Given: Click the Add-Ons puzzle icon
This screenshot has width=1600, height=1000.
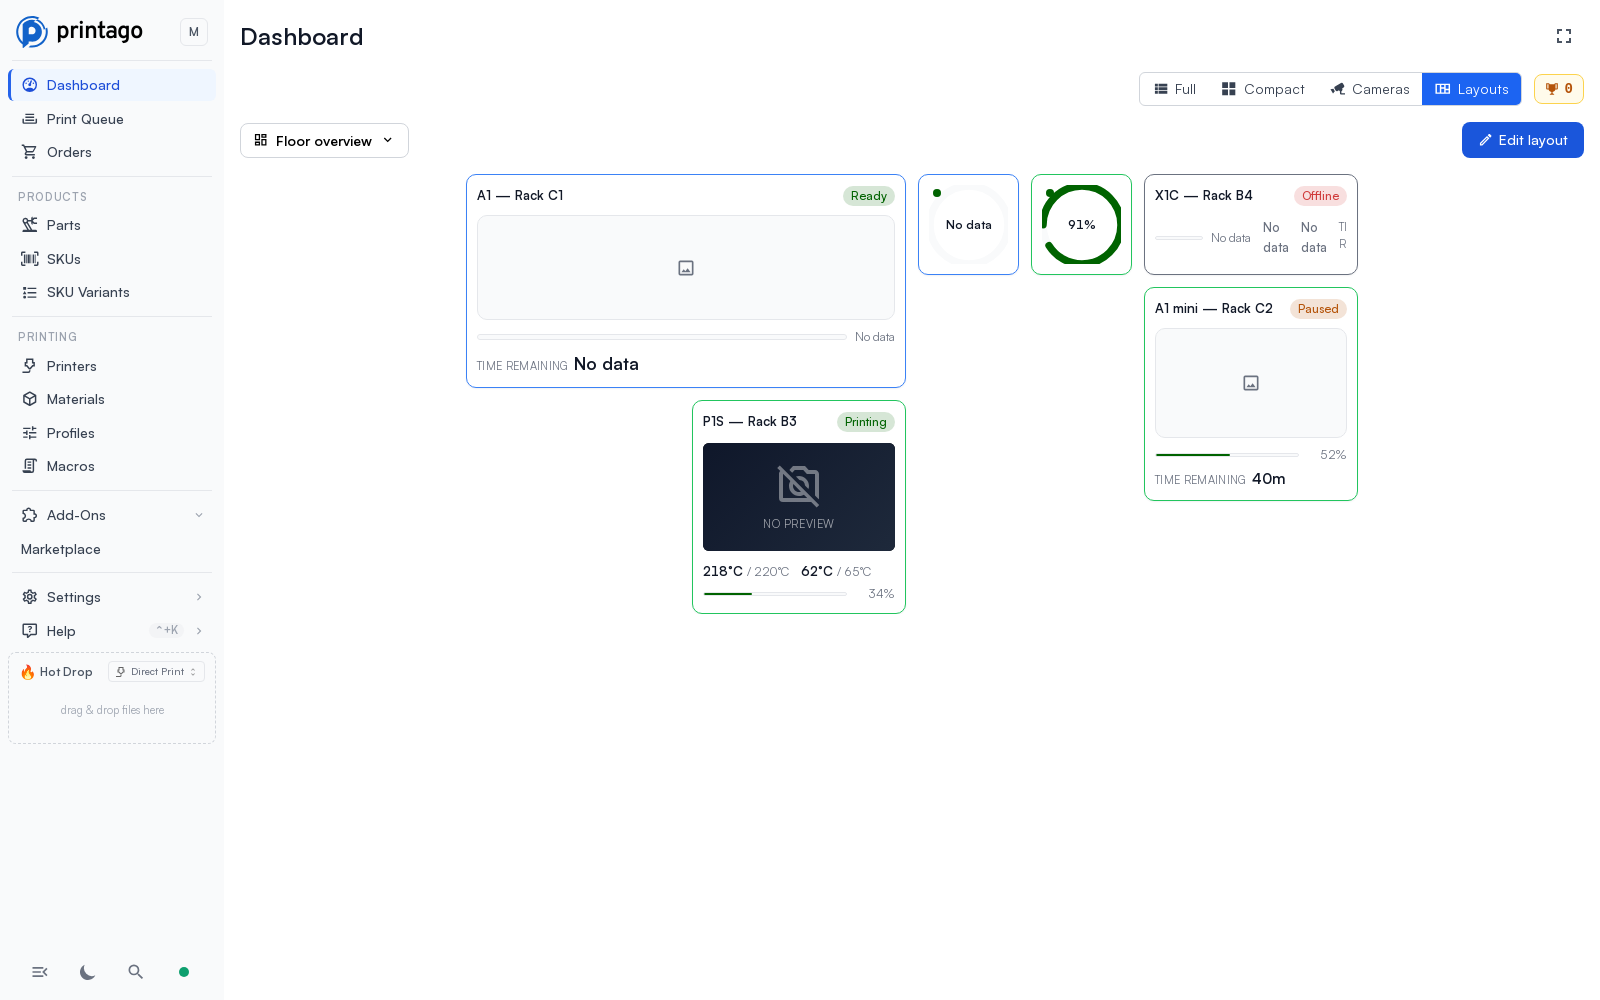Looking at the screenshot, I should (30, 515).
